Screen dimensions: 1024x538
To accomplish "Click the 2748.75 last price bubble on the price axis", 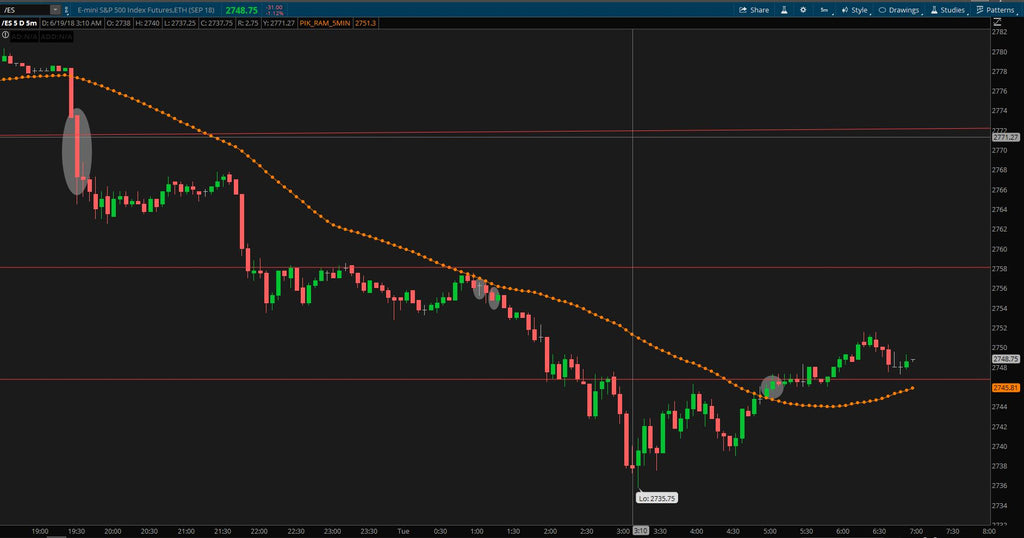I will point(1006,359).
